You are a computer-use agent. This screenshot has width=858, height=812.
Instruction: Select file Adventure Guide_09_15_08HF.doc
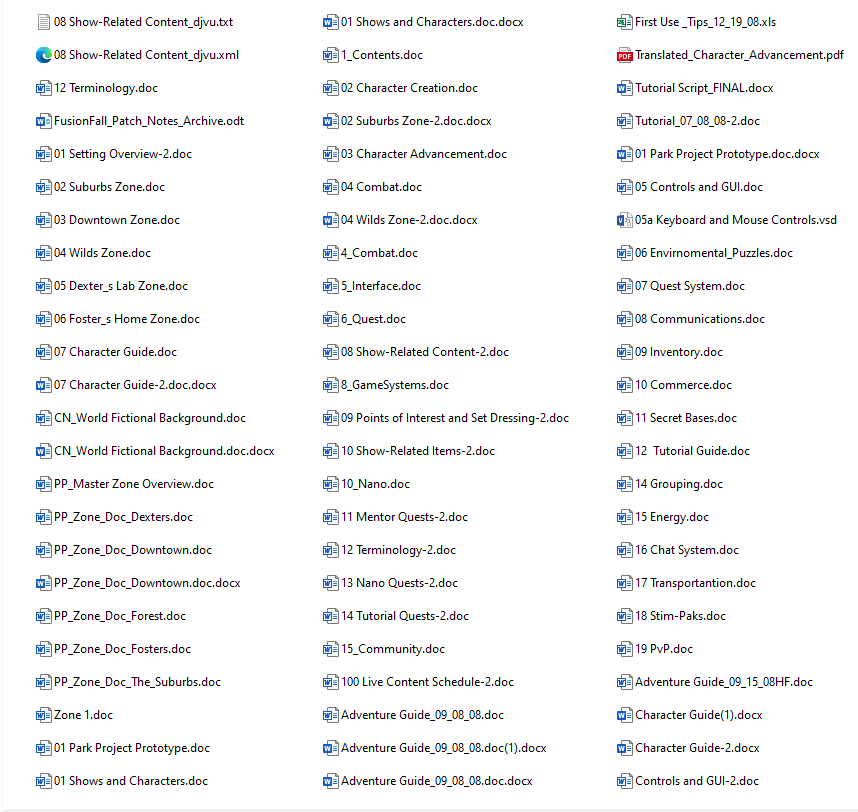tap(715, 682)
